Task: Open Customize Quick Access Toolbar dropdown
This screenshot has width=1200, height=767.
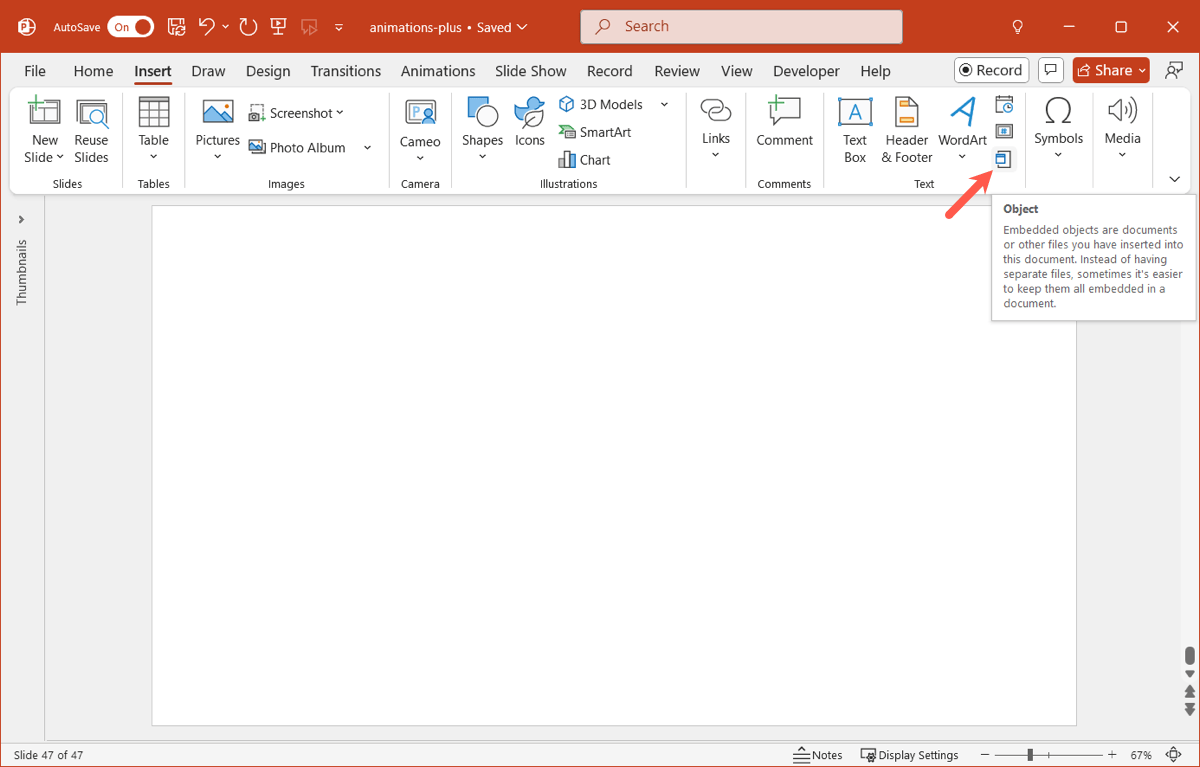Action: coord(339,27)
